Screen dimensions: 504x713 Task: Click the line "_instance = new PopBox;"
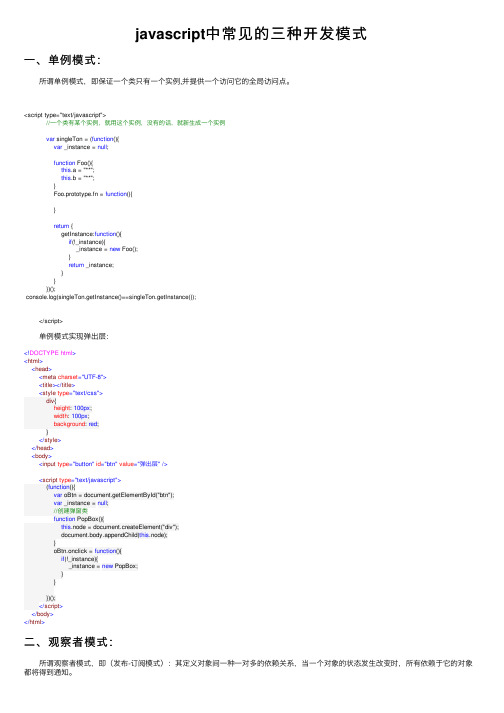coord(103,566)
